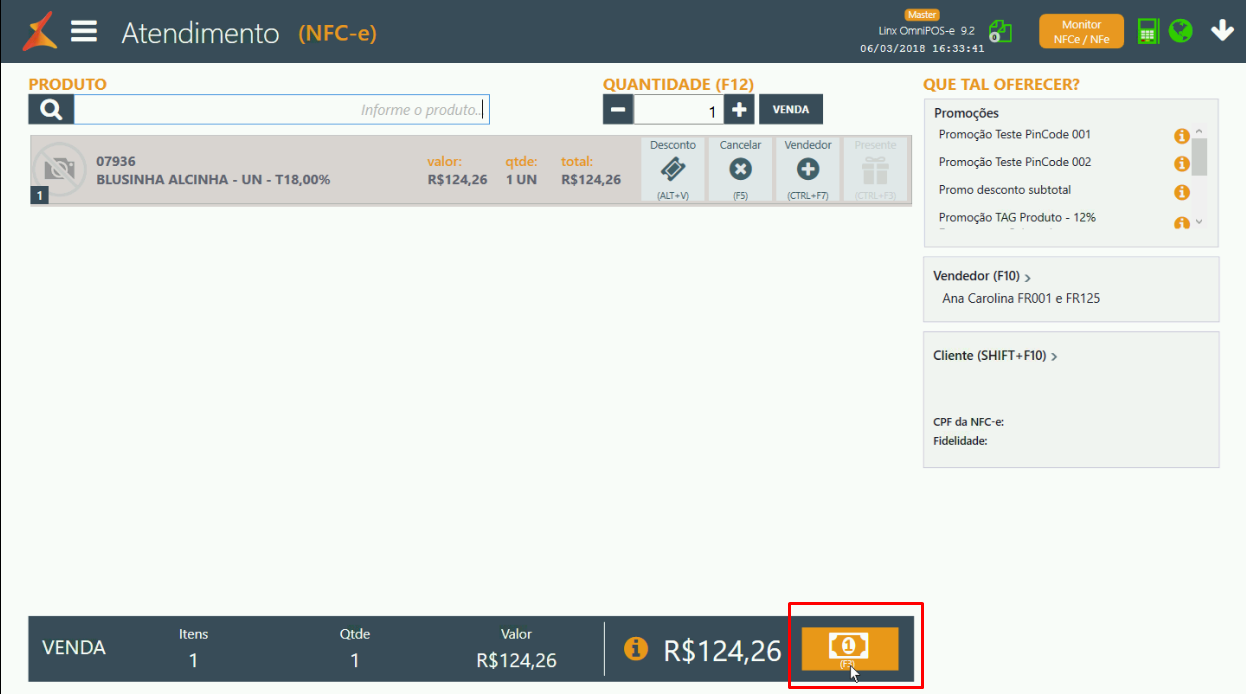Click the Atendimento page title
This screenshot has width=1246, height=694.
click(200, 33)
